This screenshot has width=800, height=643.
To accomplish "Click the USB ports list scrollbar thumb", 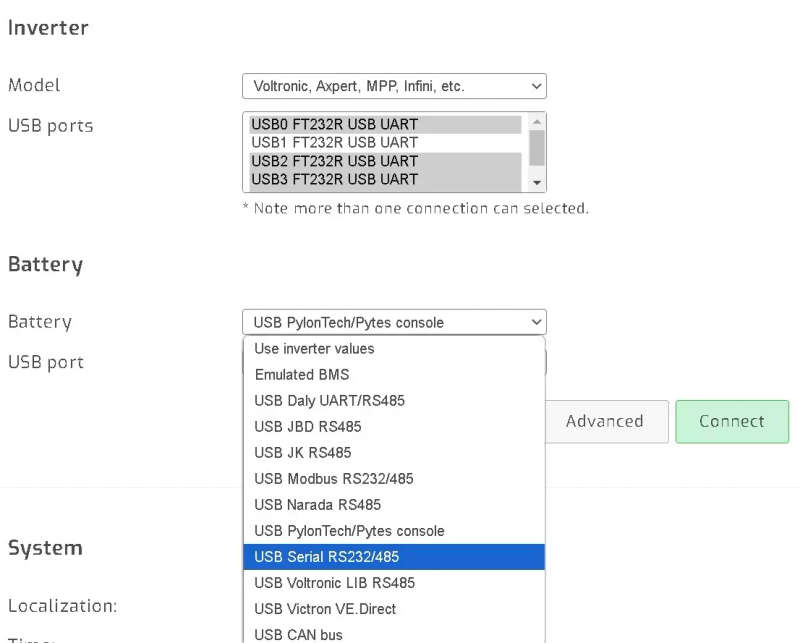I will (x=537, y=148).
